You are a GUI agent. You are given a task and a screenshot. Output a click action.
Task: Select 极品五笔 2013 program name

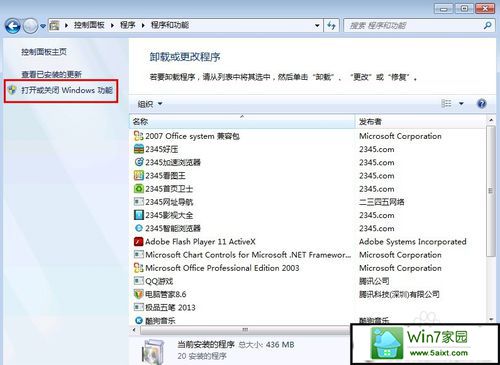[x=170, y=307]
